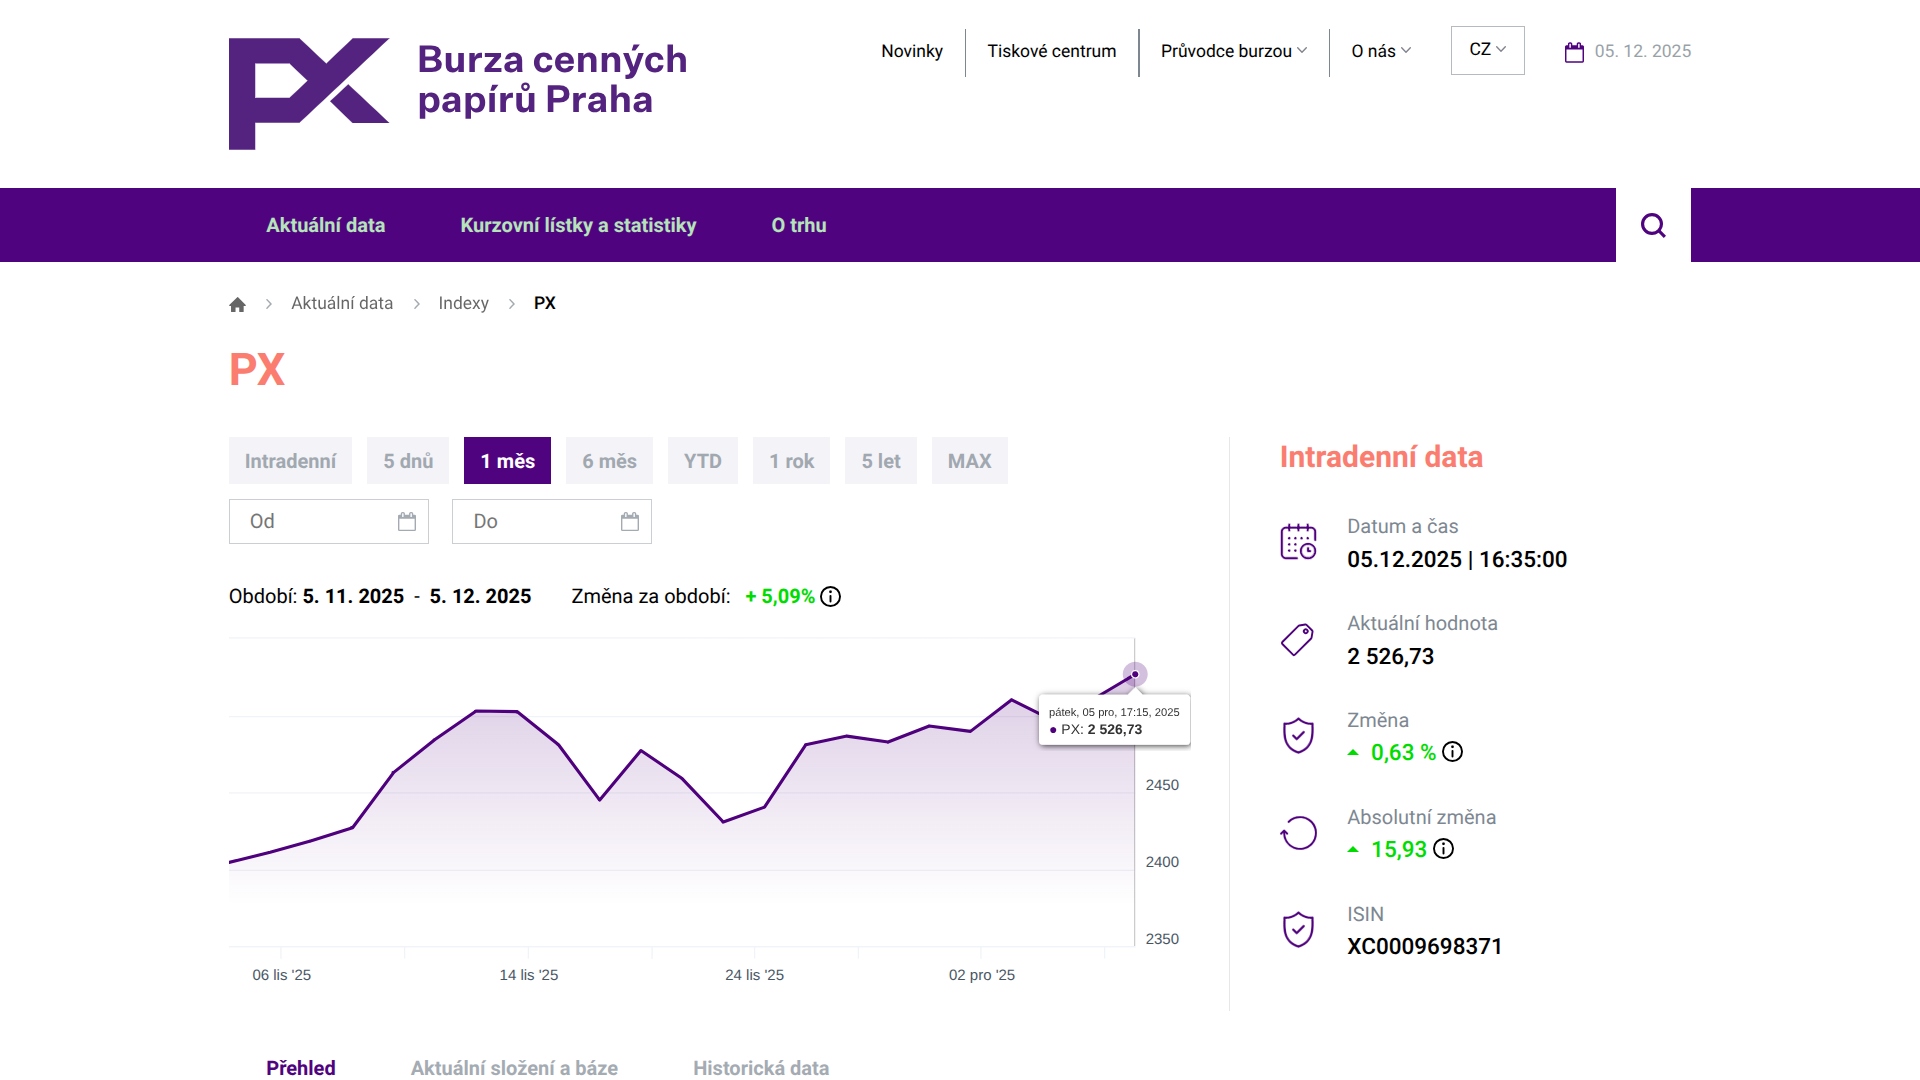Click the + 5,09% period change value
Image resolution: width=1920 pixels, height=1080 pixels.
click(780, 597)
